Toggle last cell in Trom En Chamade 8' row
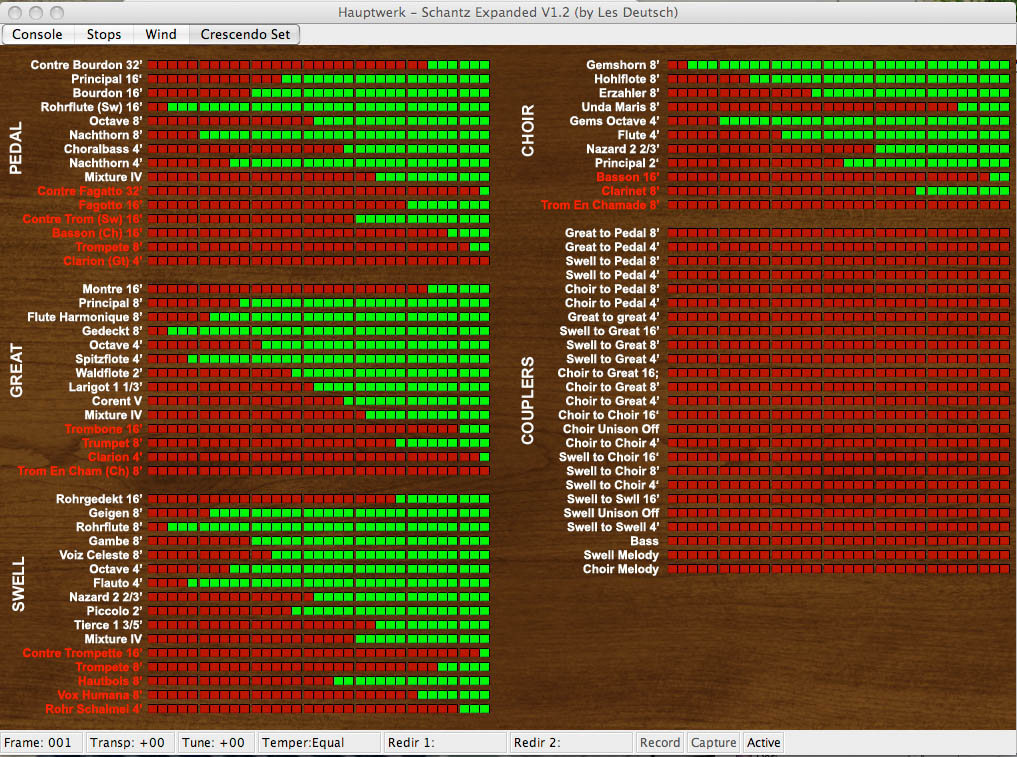1017x757 pixels. 1004,205
